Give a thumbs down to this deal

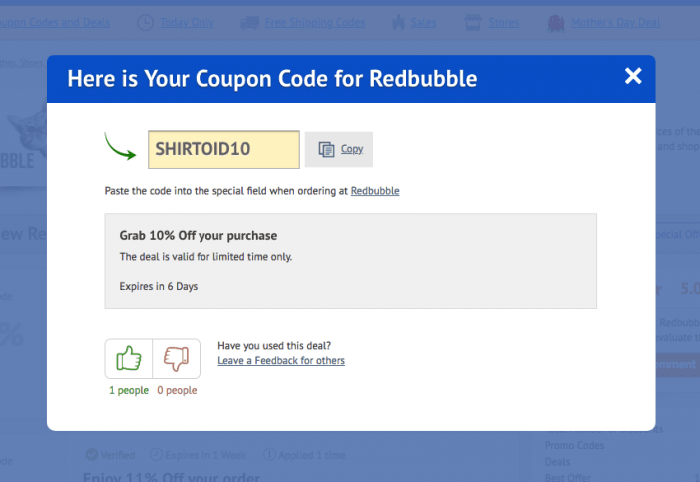(x=177, y=358)
